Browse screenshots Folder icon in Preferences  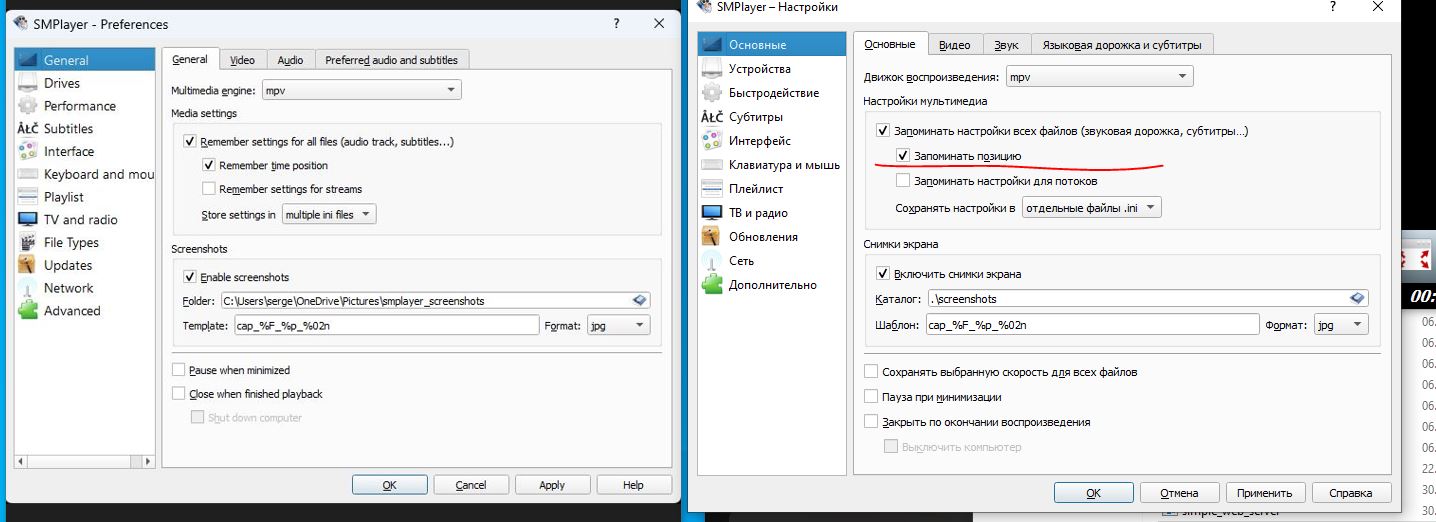pyautogui.click(x=640, y=300)
